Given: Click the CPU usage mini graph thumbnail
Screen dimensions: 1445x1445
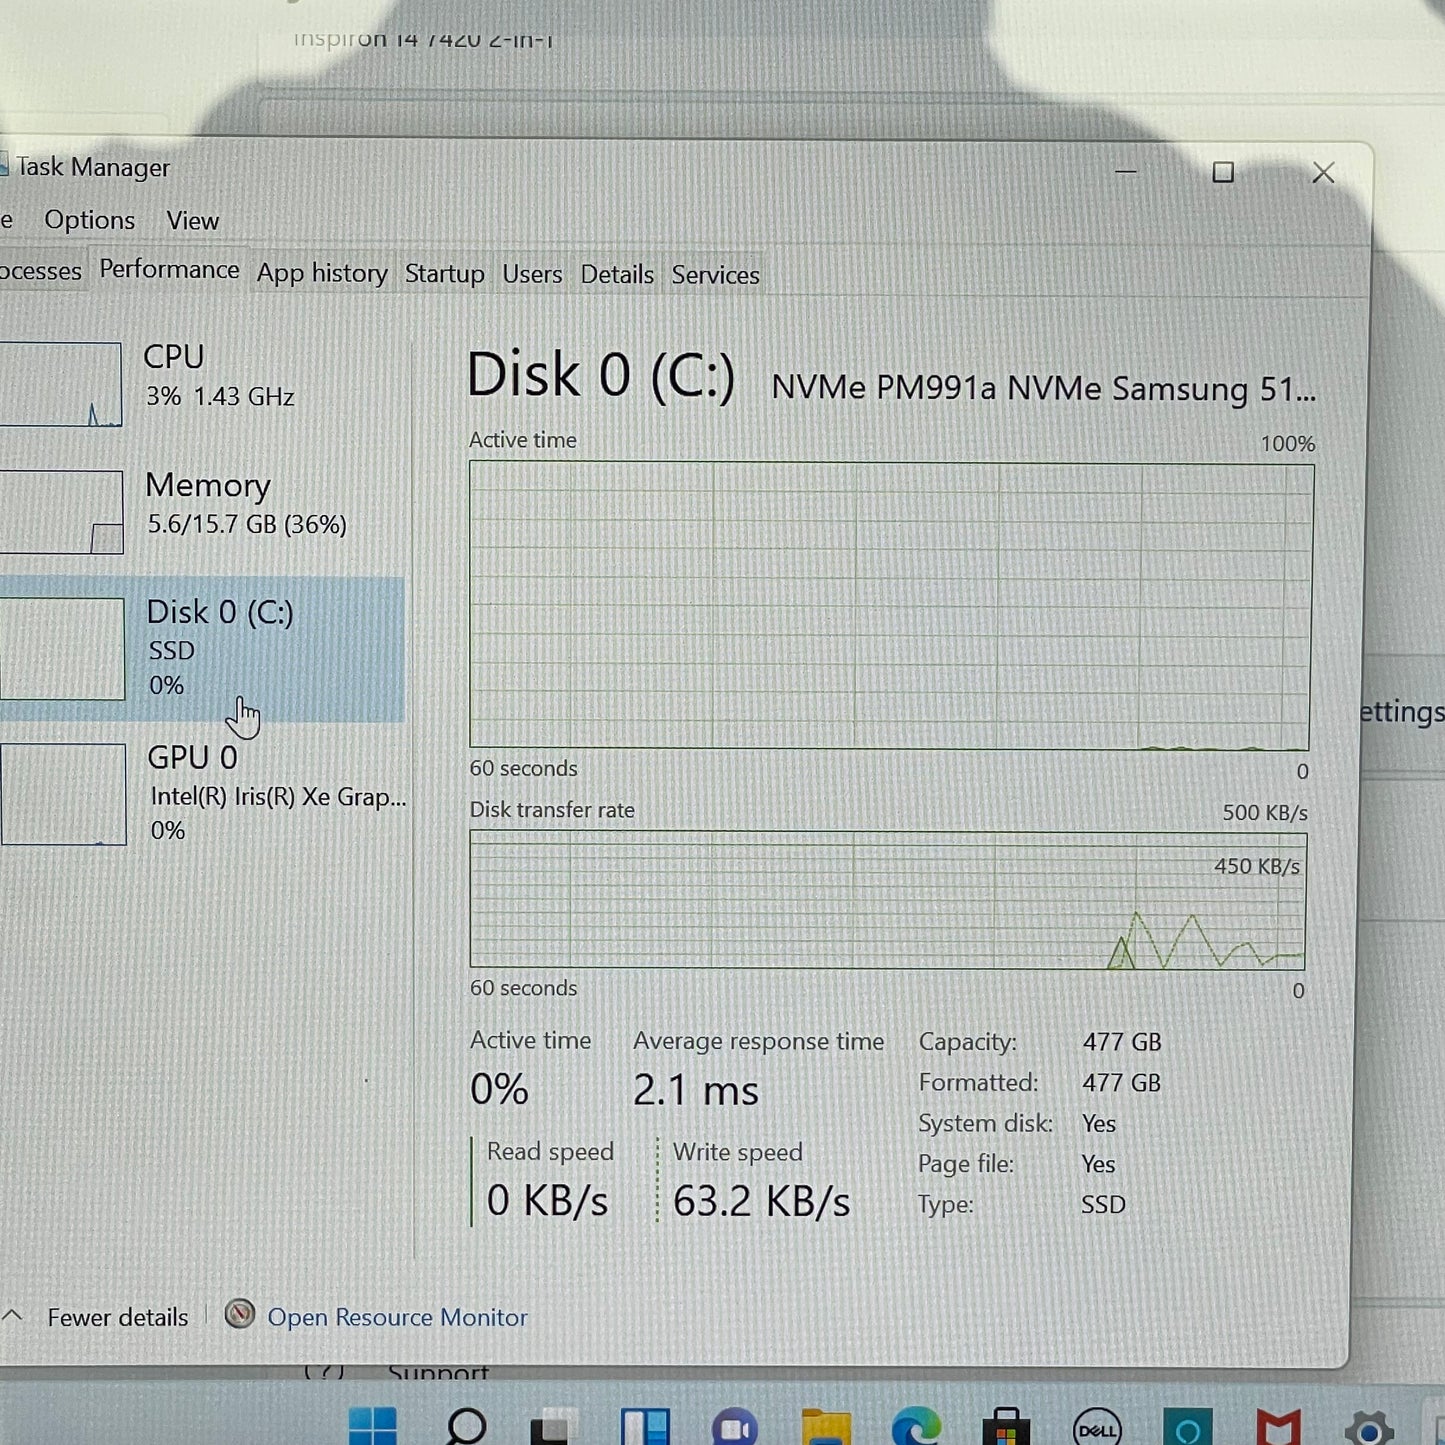Looking at the screenshot, I should [60, 385].
